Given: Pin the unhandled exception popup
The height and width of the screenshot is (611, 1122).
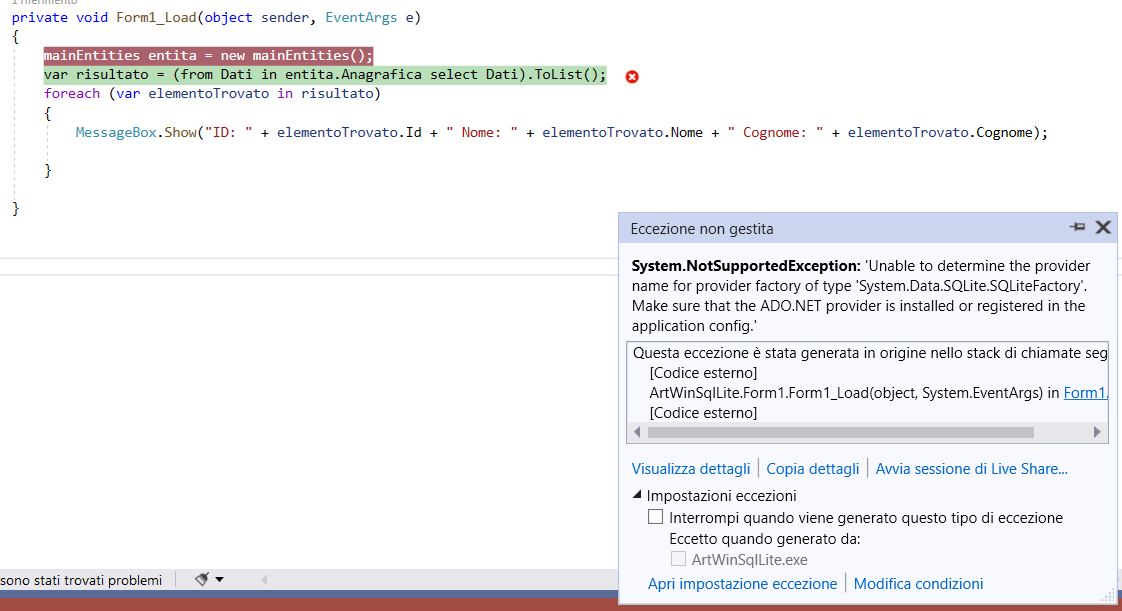Looking at the screenshot, I should pos(1077,228).
